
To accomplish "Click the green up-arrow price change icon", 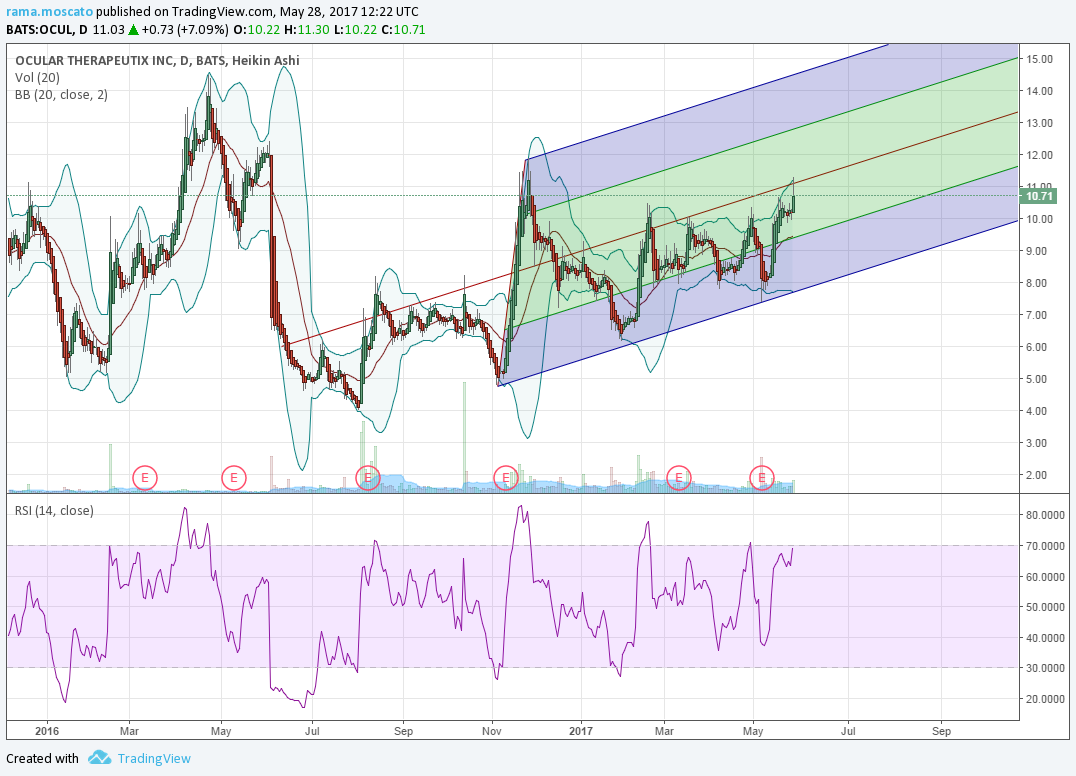I will click(133, 30).
